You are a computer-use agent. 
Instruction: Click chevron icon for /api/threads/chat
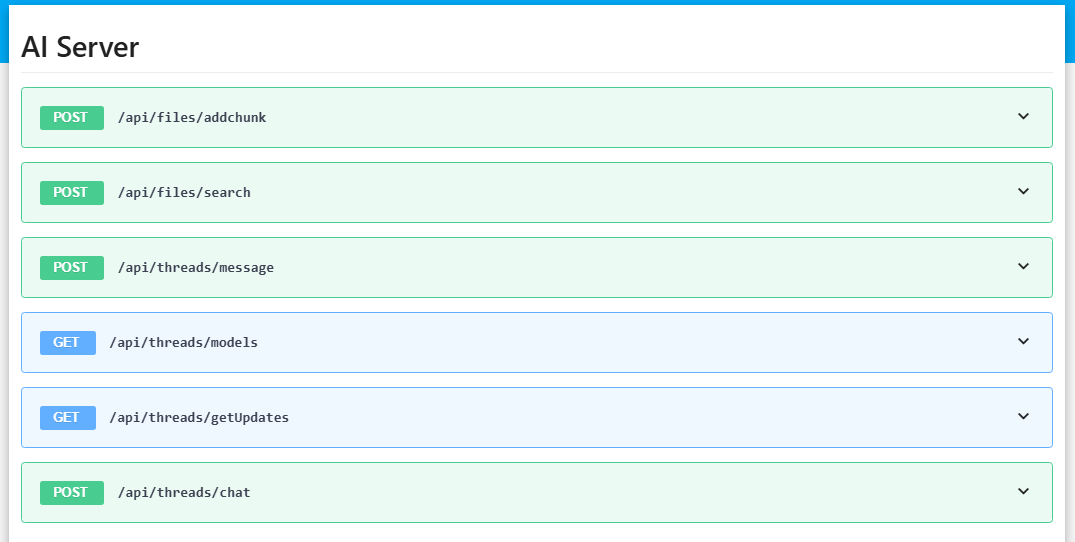1023,492
